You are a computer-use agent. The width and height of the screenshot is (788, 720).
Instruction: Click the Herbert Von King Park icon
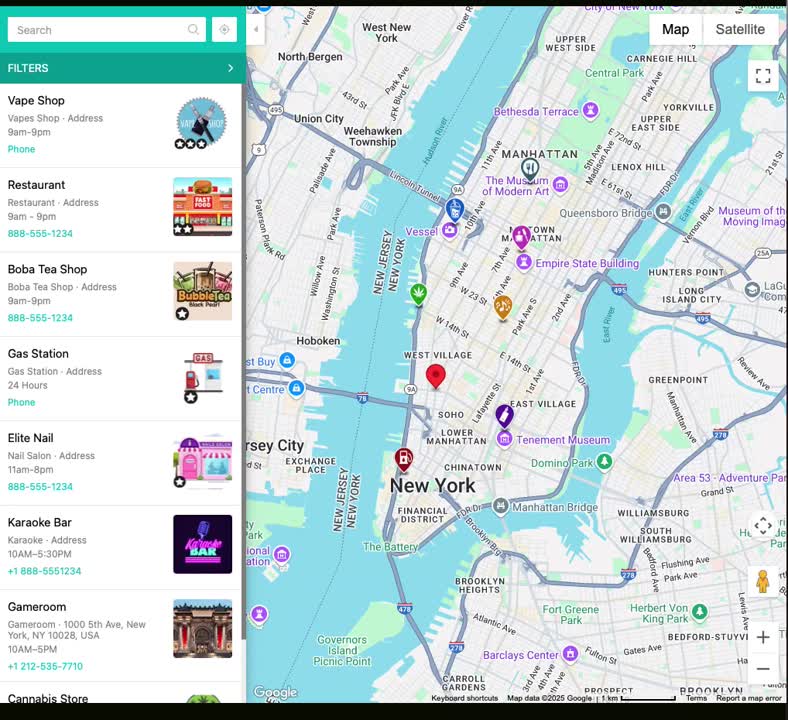click(699, 612)
